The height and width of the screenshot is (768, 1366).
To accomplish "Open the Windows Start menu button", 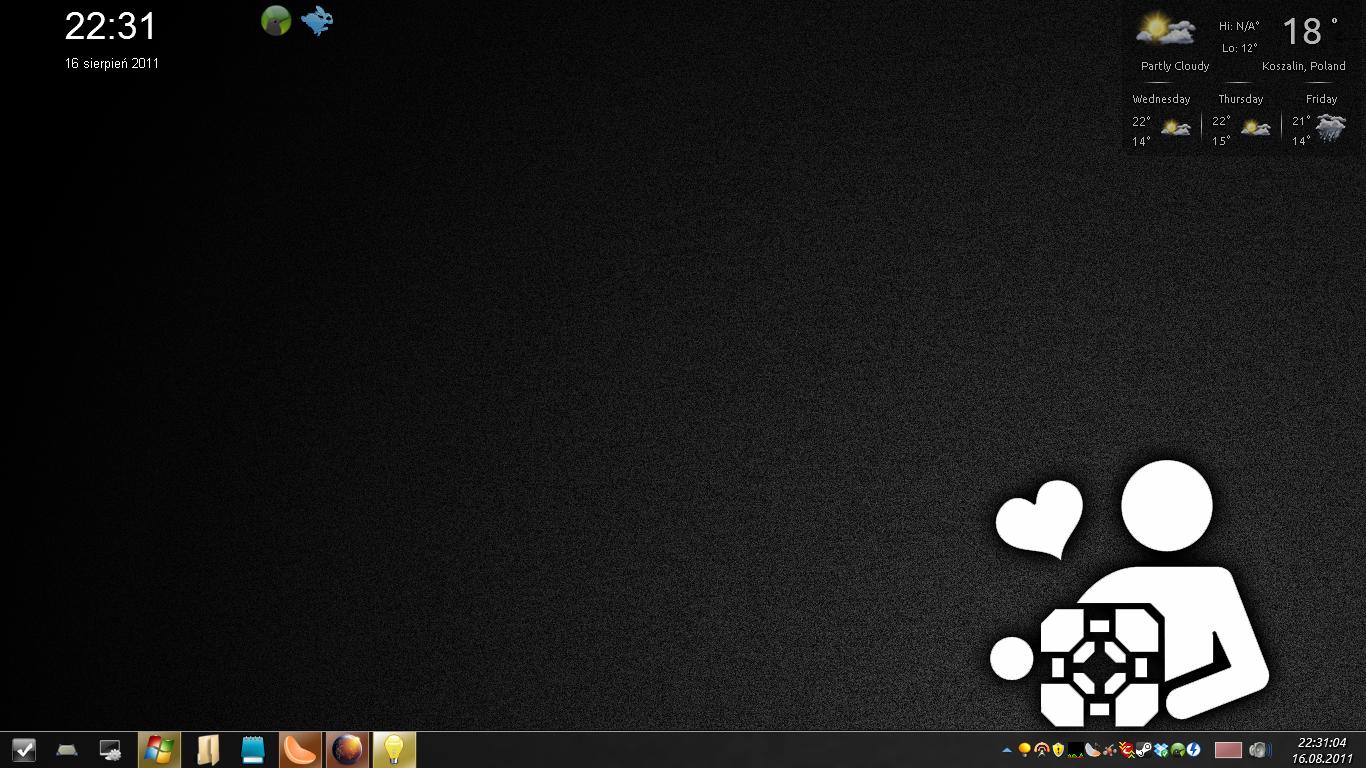I will tap(158, 750).
